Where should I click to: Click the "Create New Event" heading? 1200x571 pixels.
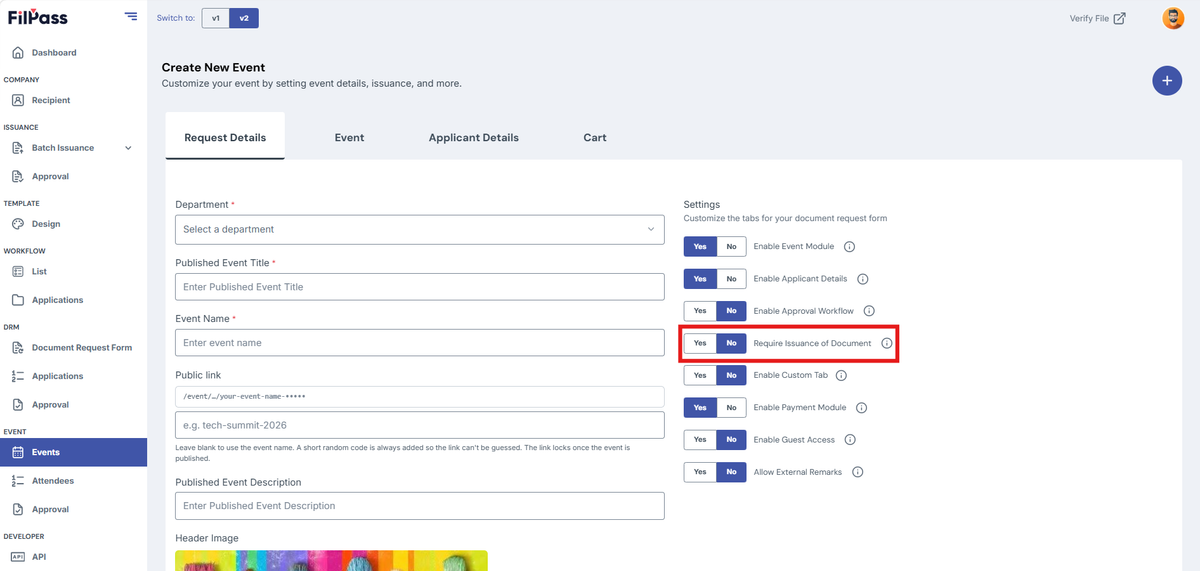[x=213, y=67]
